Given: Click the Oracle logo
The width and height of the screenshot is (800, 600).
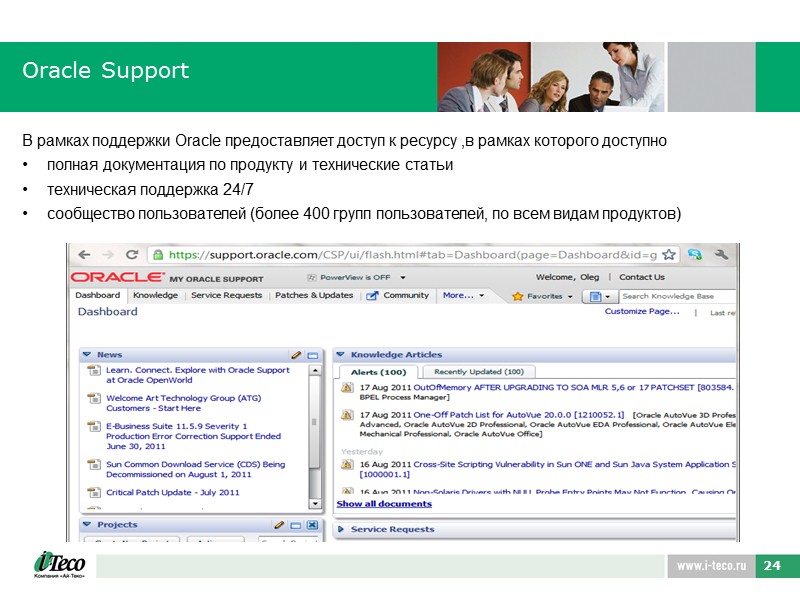Looking at the screenshot, I should point(117,277).
